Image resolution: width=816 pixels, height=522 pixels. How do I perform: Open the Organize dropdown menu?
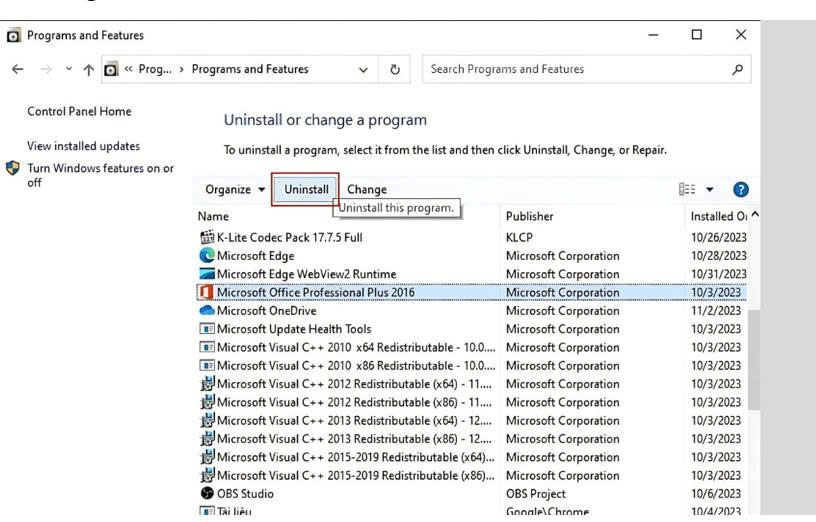[235, 189]
